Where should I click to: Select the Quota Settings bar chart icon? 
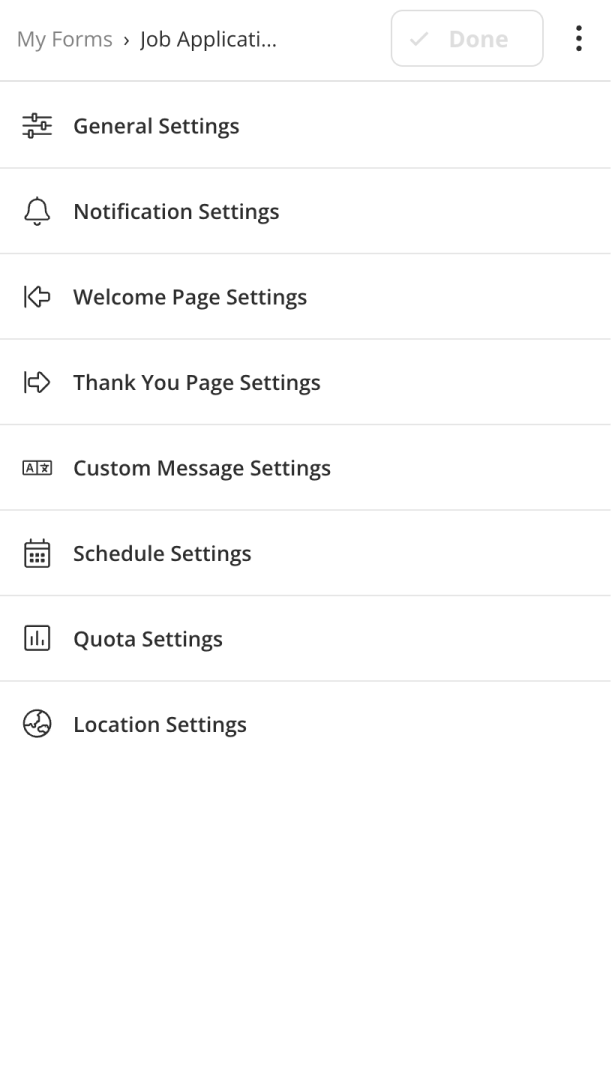36,639
